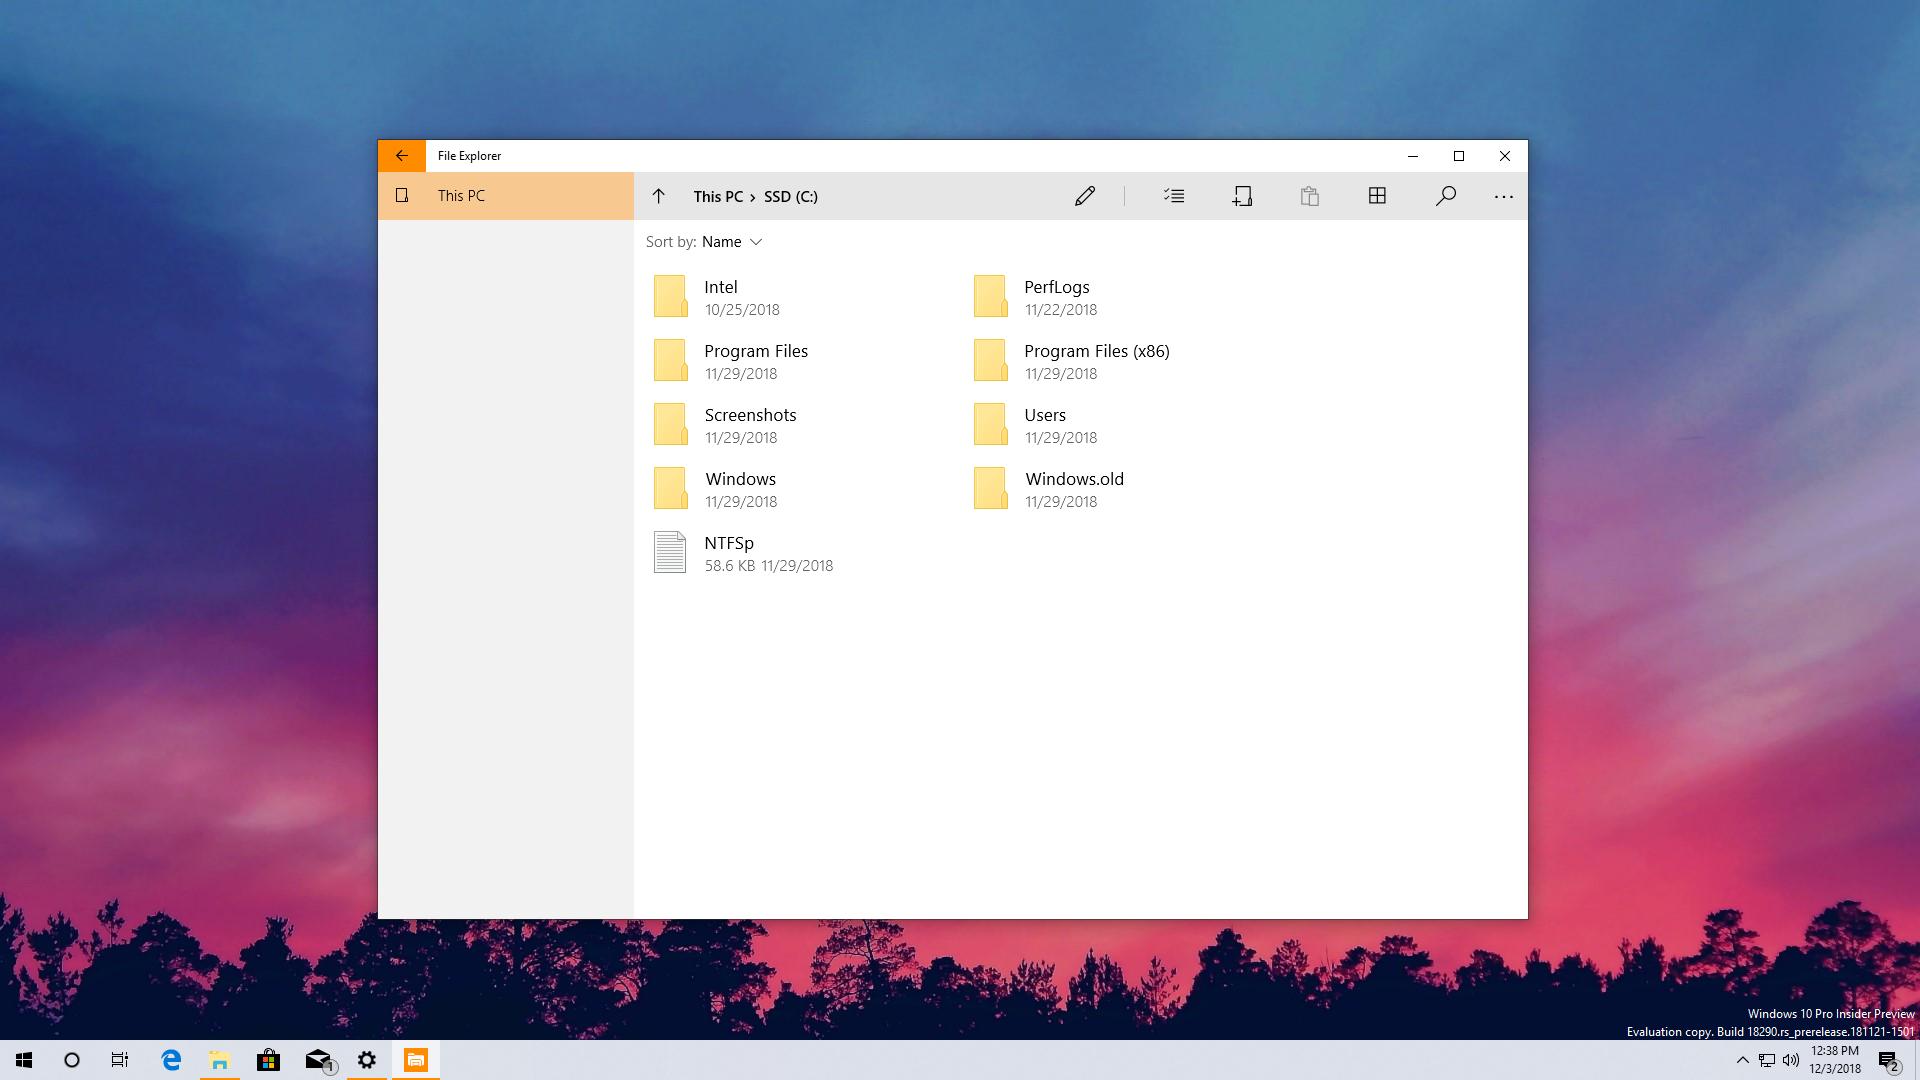Expand hidden icons in the system tray
1920x1080 pixels.
click(1740, 1059)
